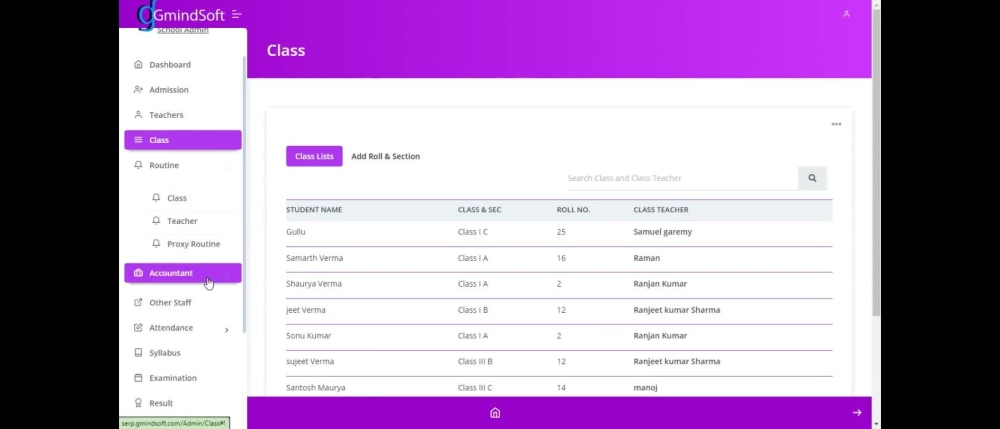Click the STUDENT NAME column header
The image size is (1000, 429).
[x=314, y=210]
